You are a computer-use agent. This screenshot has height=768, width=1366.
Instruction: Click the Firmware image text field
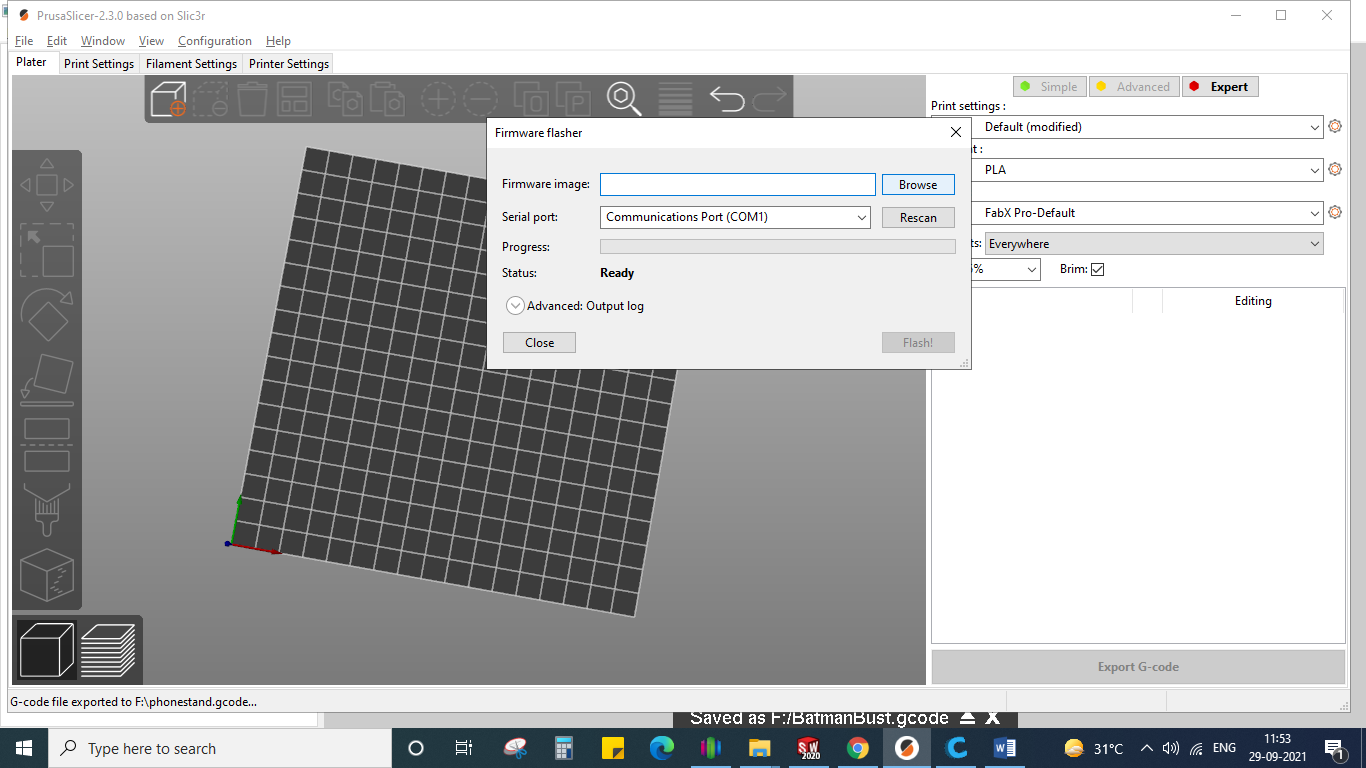point(737,185)
